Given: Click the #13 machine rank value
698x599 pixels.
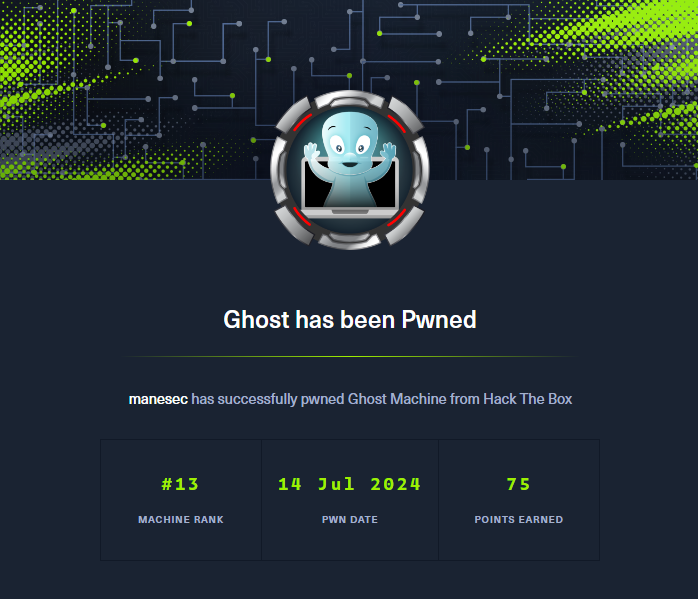Looking at the screenshot, I should tap(180, 484).
